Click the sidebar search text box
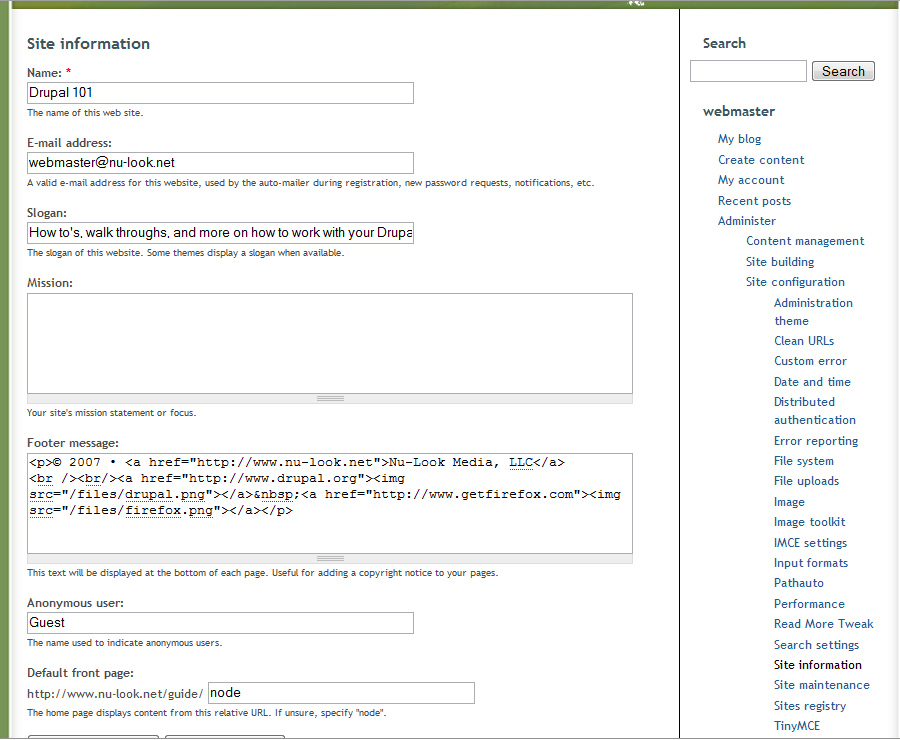Image resolution: width=900 pixels, height=740 pixels. click(x=748, y=71)
